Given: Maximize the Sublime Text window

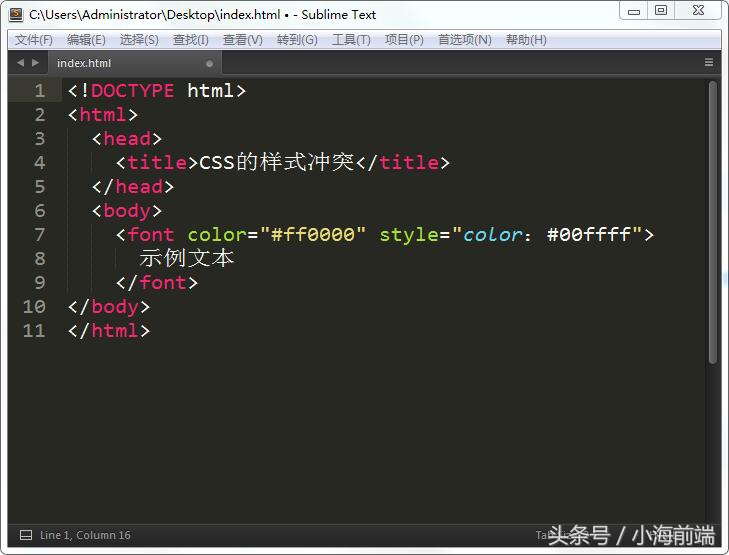Looking at the screenshot, I should 661,11.
